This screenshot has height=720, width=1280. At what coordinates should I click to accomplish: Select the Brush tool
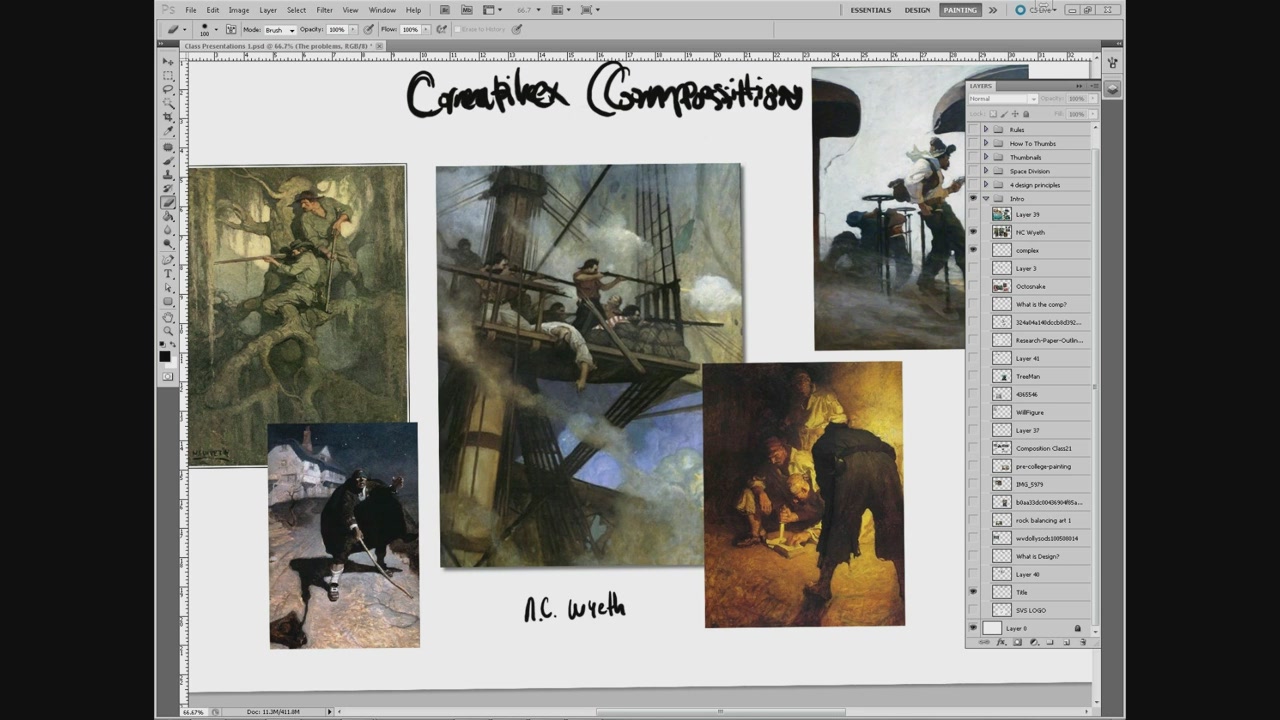click(169, 161)
